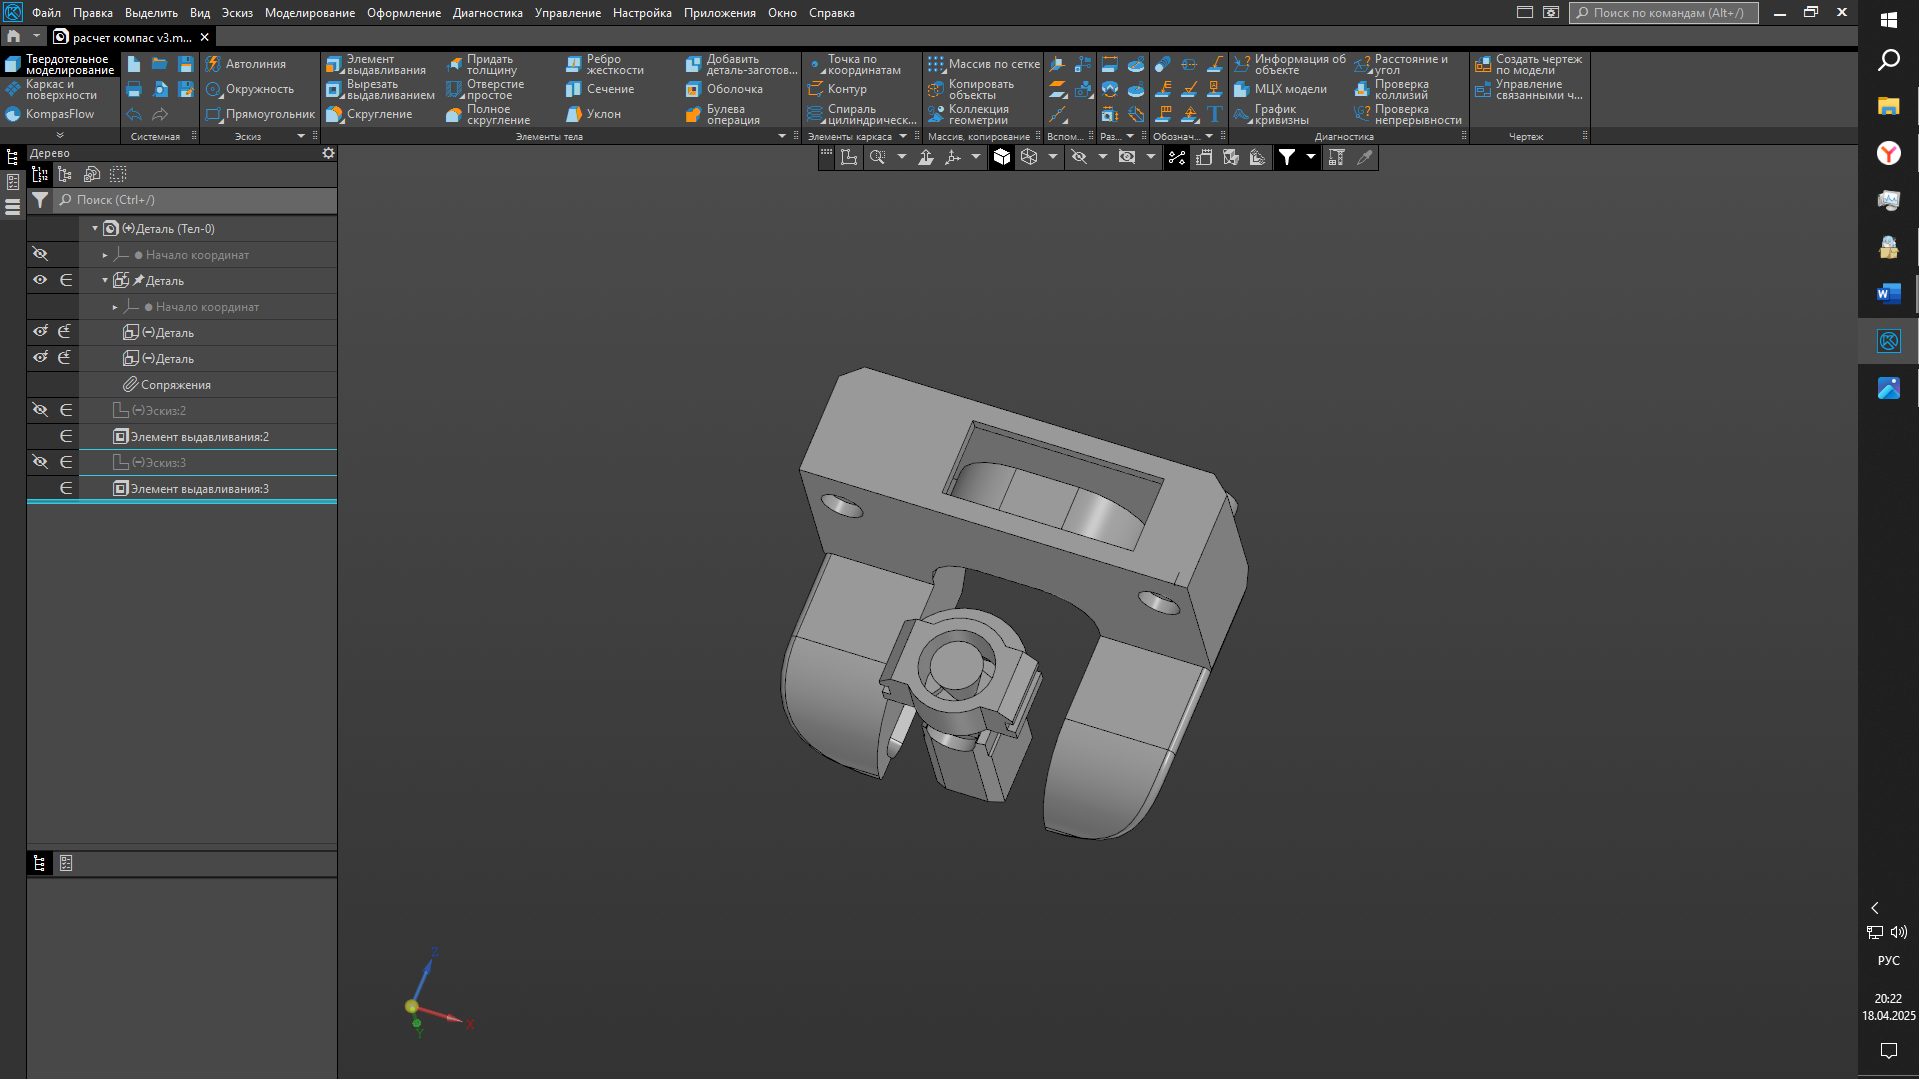Select the Extrude element (Элемент выдавливания) tool

(376, 65)
